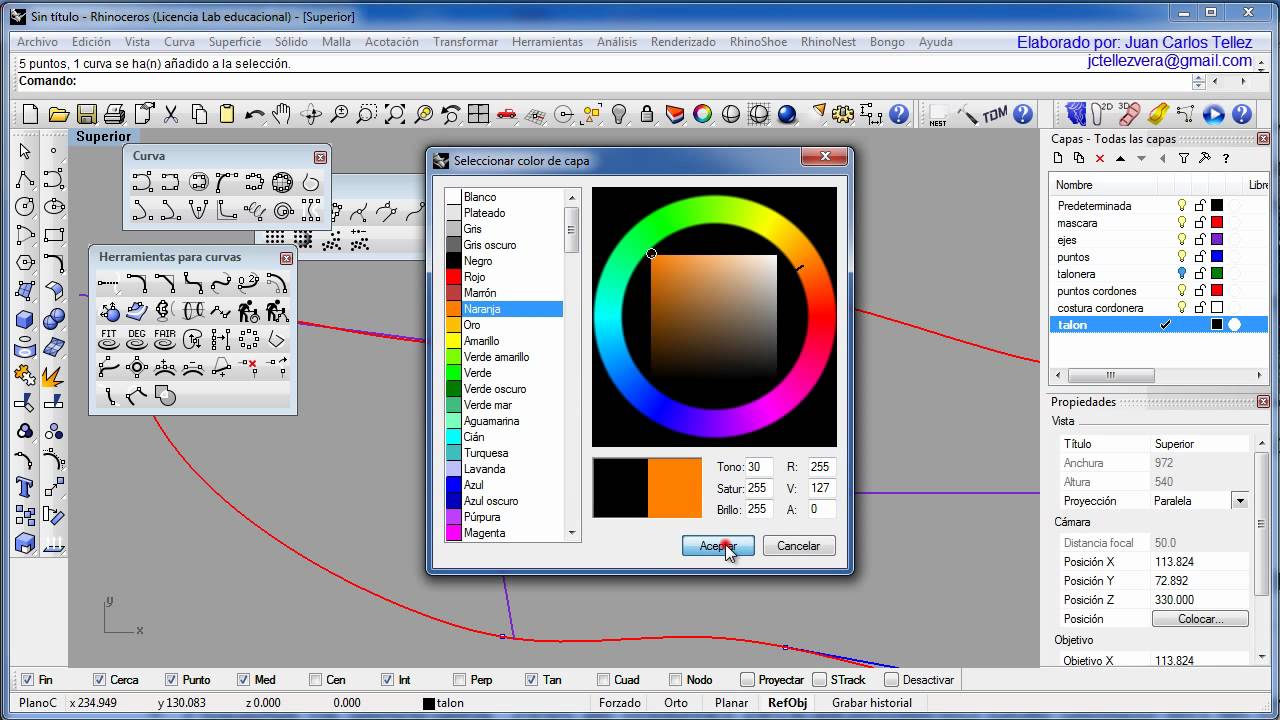Click the talonera layer green color swatch
Image resolution: width=1280 pixels, height=720 pixels.
pyautogui.click(x=1217, y=273)
